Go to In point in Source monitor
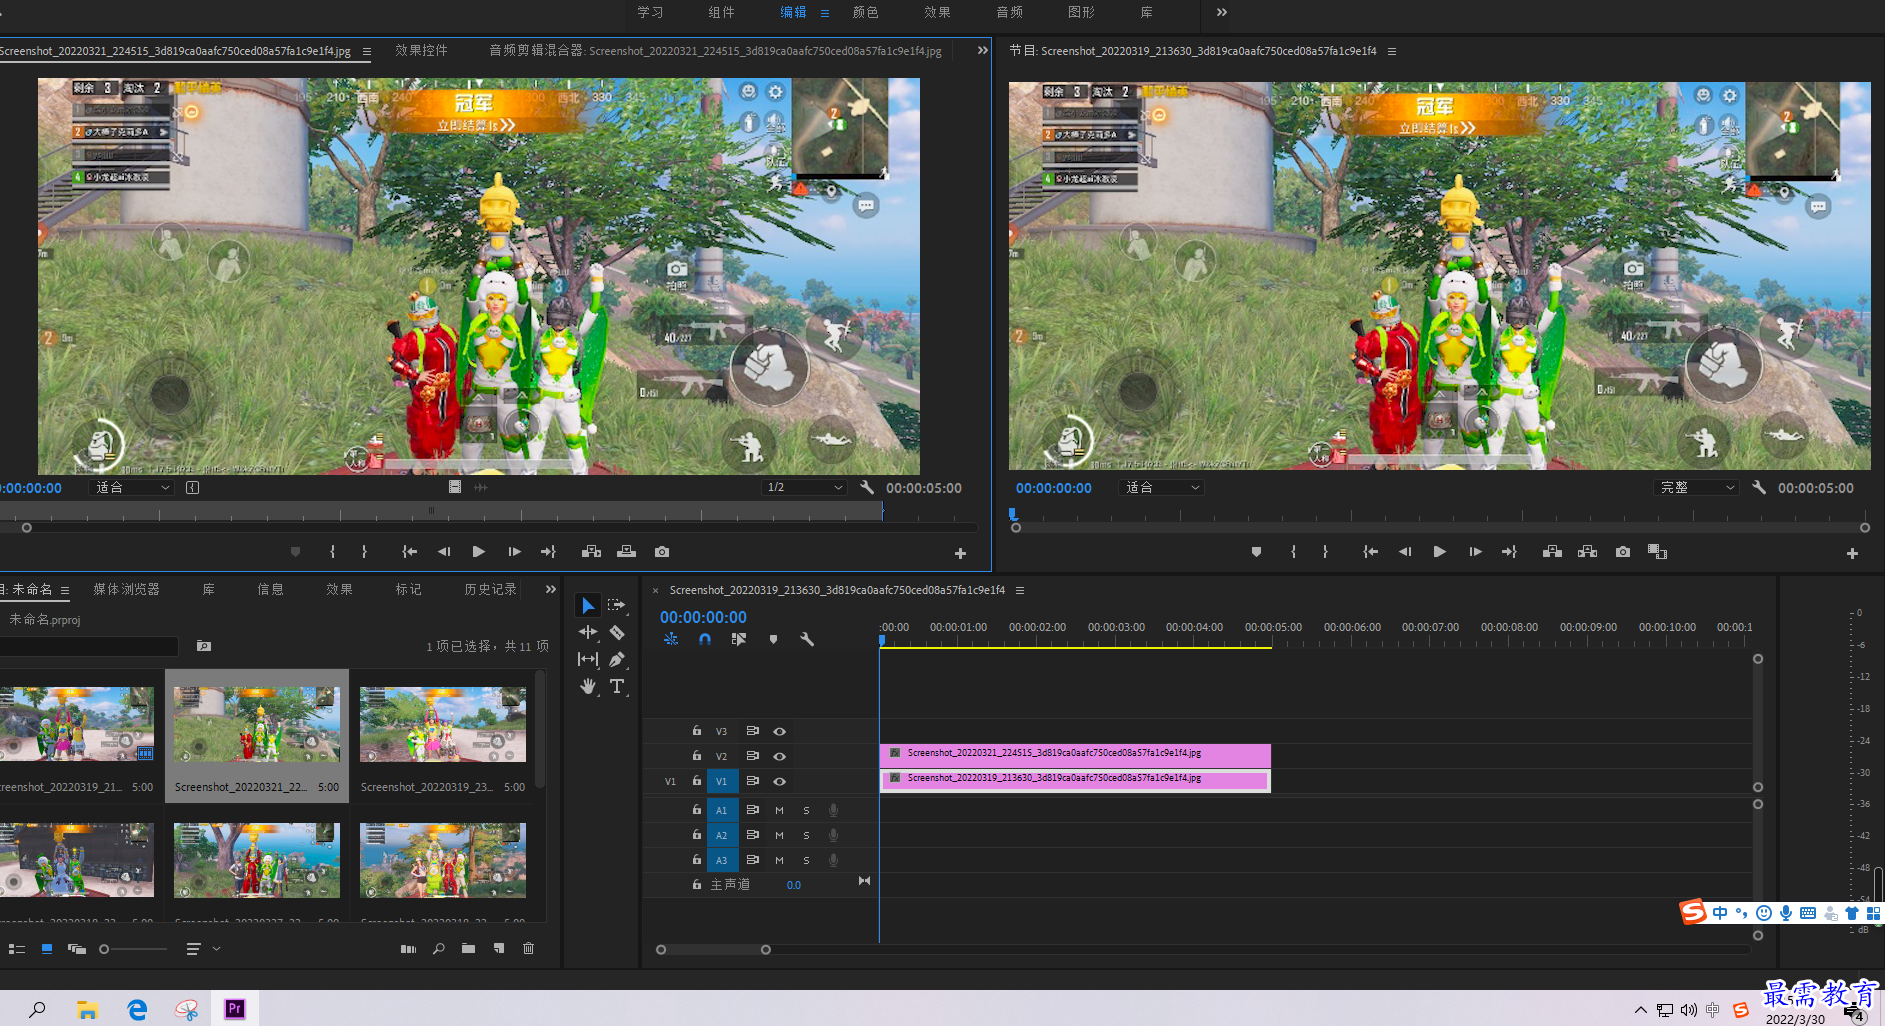The width and height of the screenshot is (1885, 1026). 409,552
